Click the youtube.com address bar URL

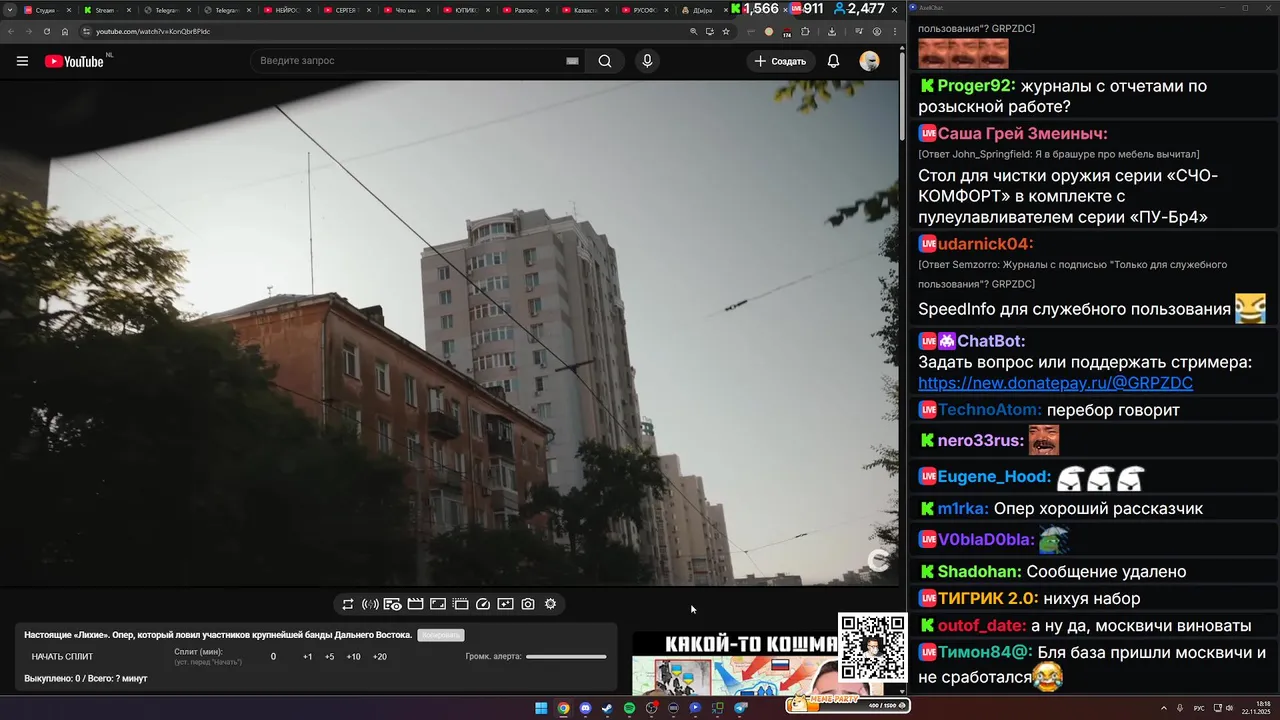pyautogui.click(x=152, y=31)
